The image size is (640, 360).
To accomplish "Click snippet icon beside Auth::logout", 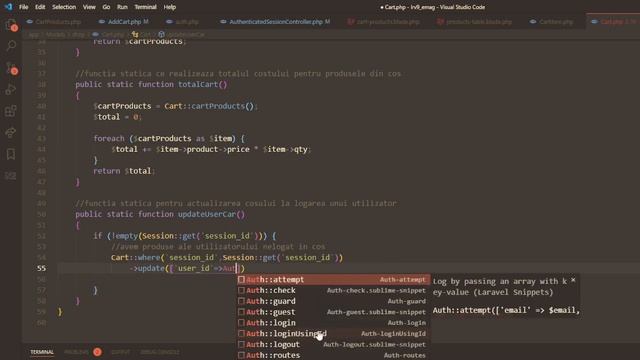I will tap(241, 344).
